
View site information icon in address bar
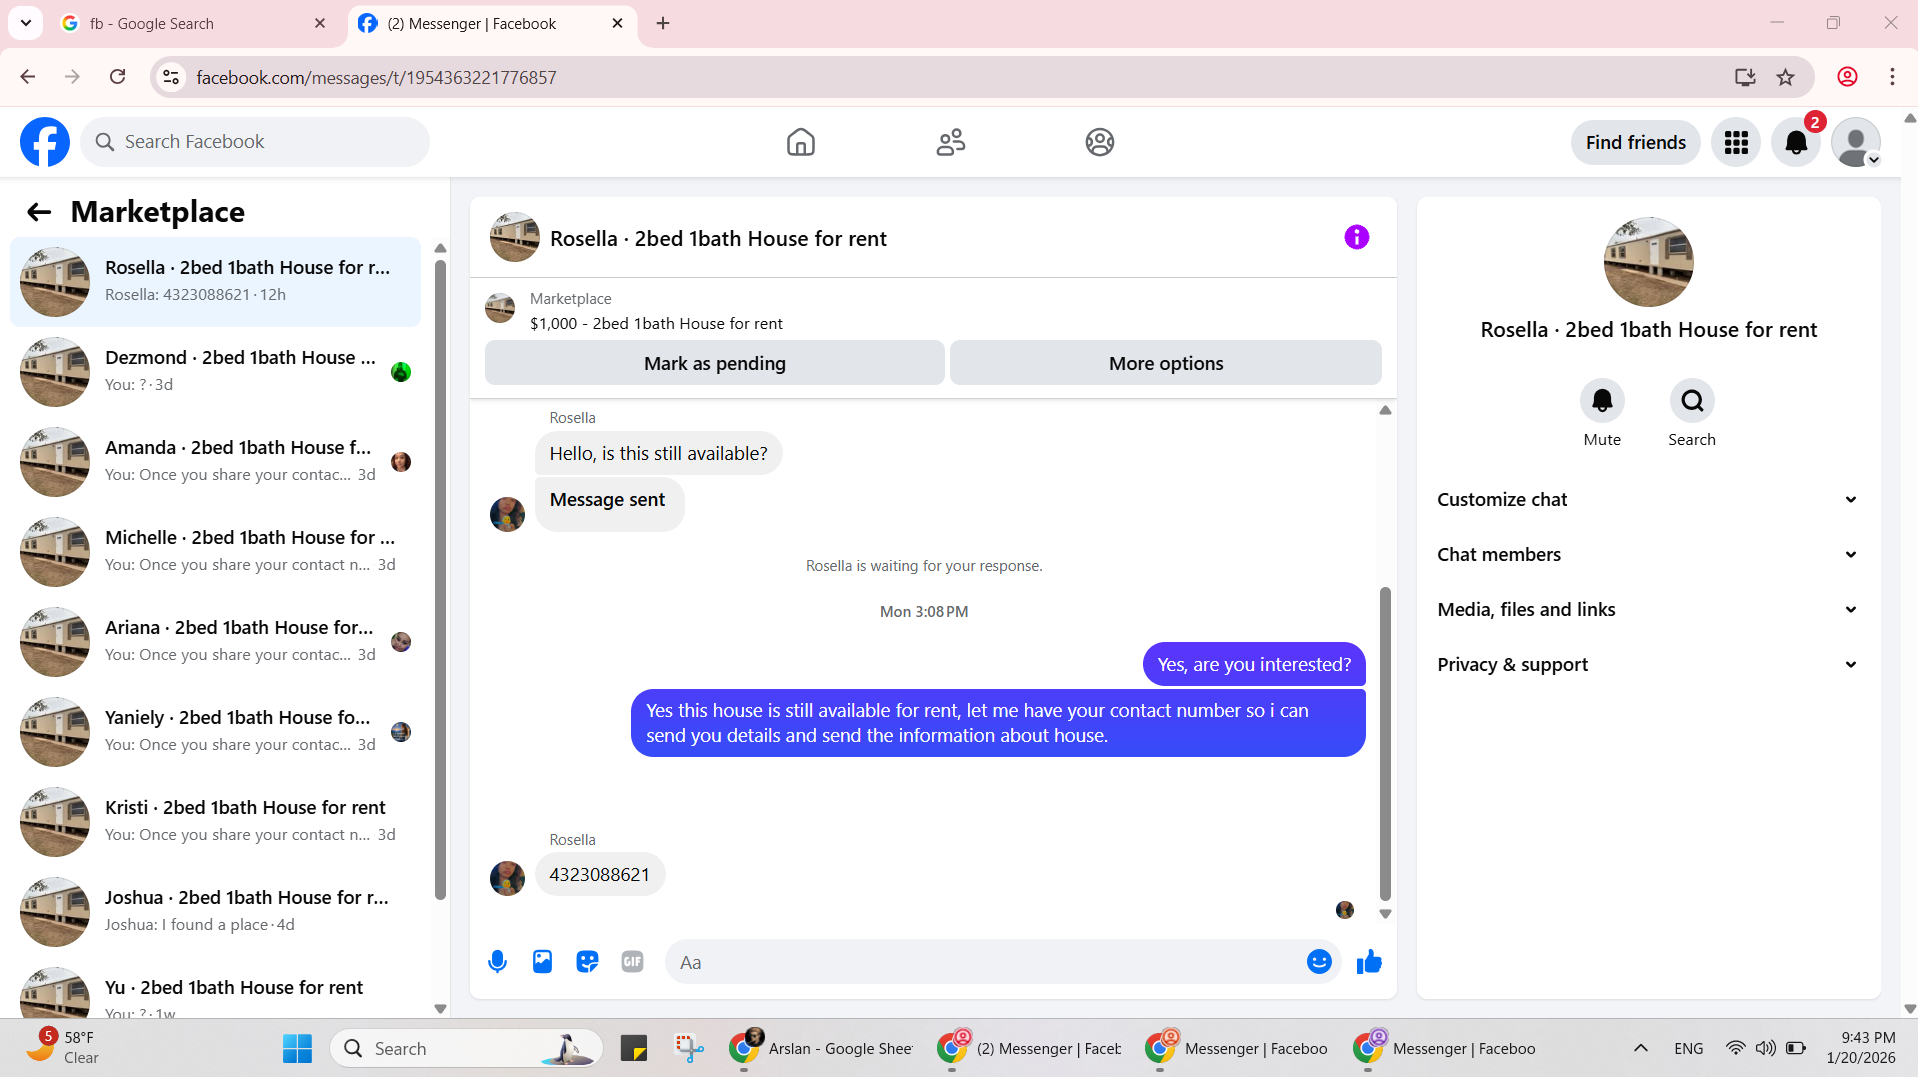click(x=171, y=77)
